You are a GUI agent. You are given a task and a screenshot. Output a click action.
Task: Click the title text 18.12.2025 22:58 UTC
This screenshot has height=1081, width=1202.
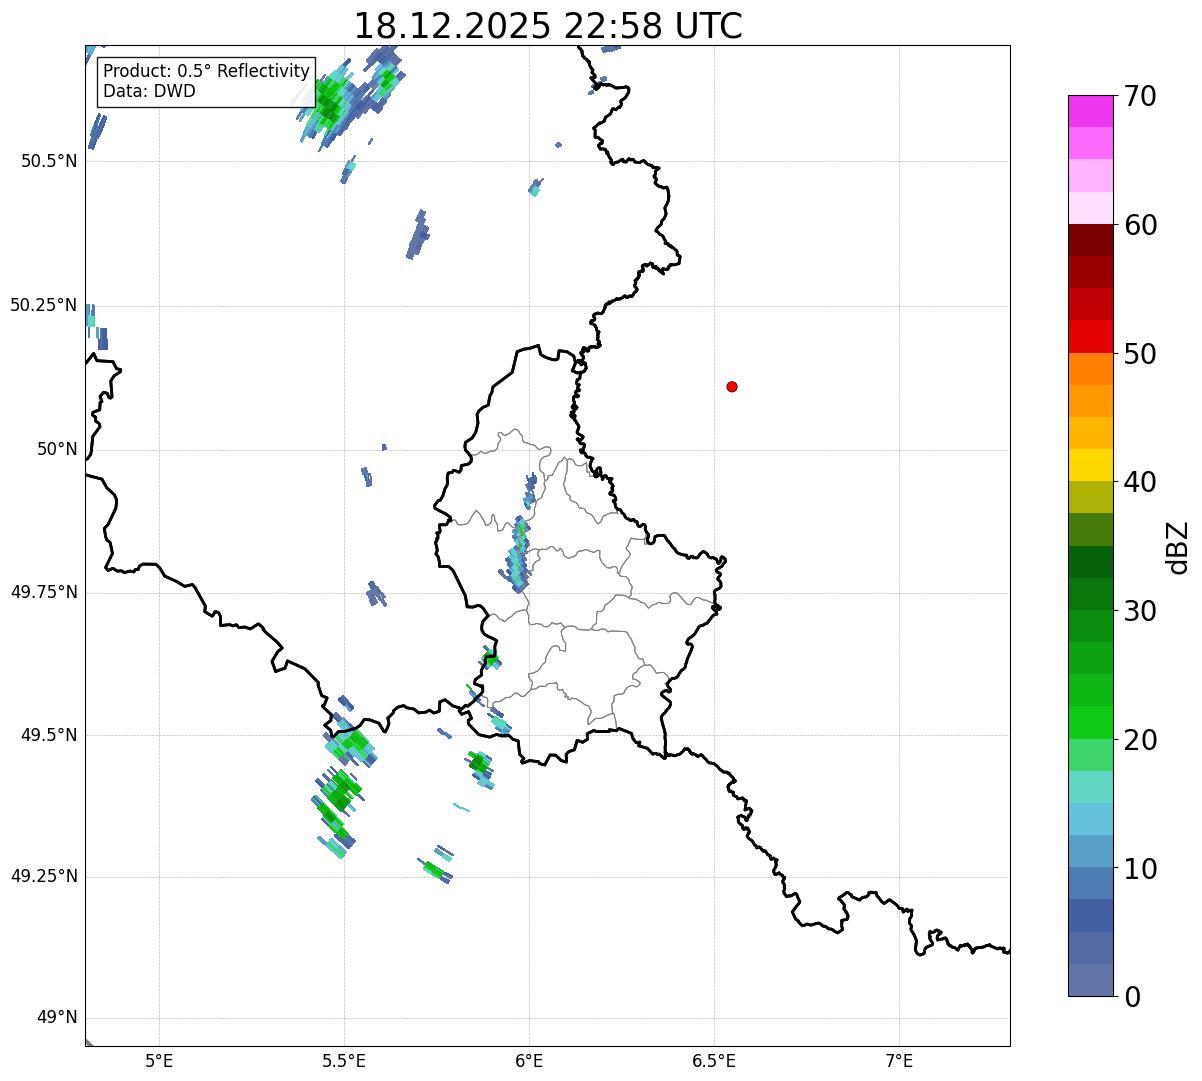point(548,25)
